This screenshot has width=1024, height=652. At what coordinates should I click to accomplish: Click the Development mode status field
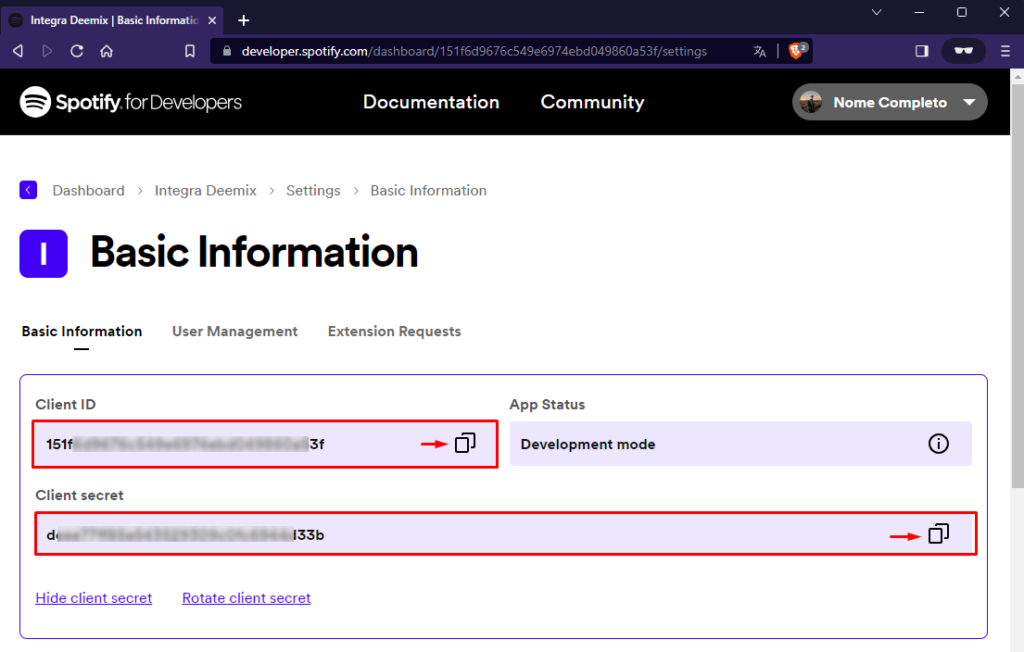coord(741,444)
